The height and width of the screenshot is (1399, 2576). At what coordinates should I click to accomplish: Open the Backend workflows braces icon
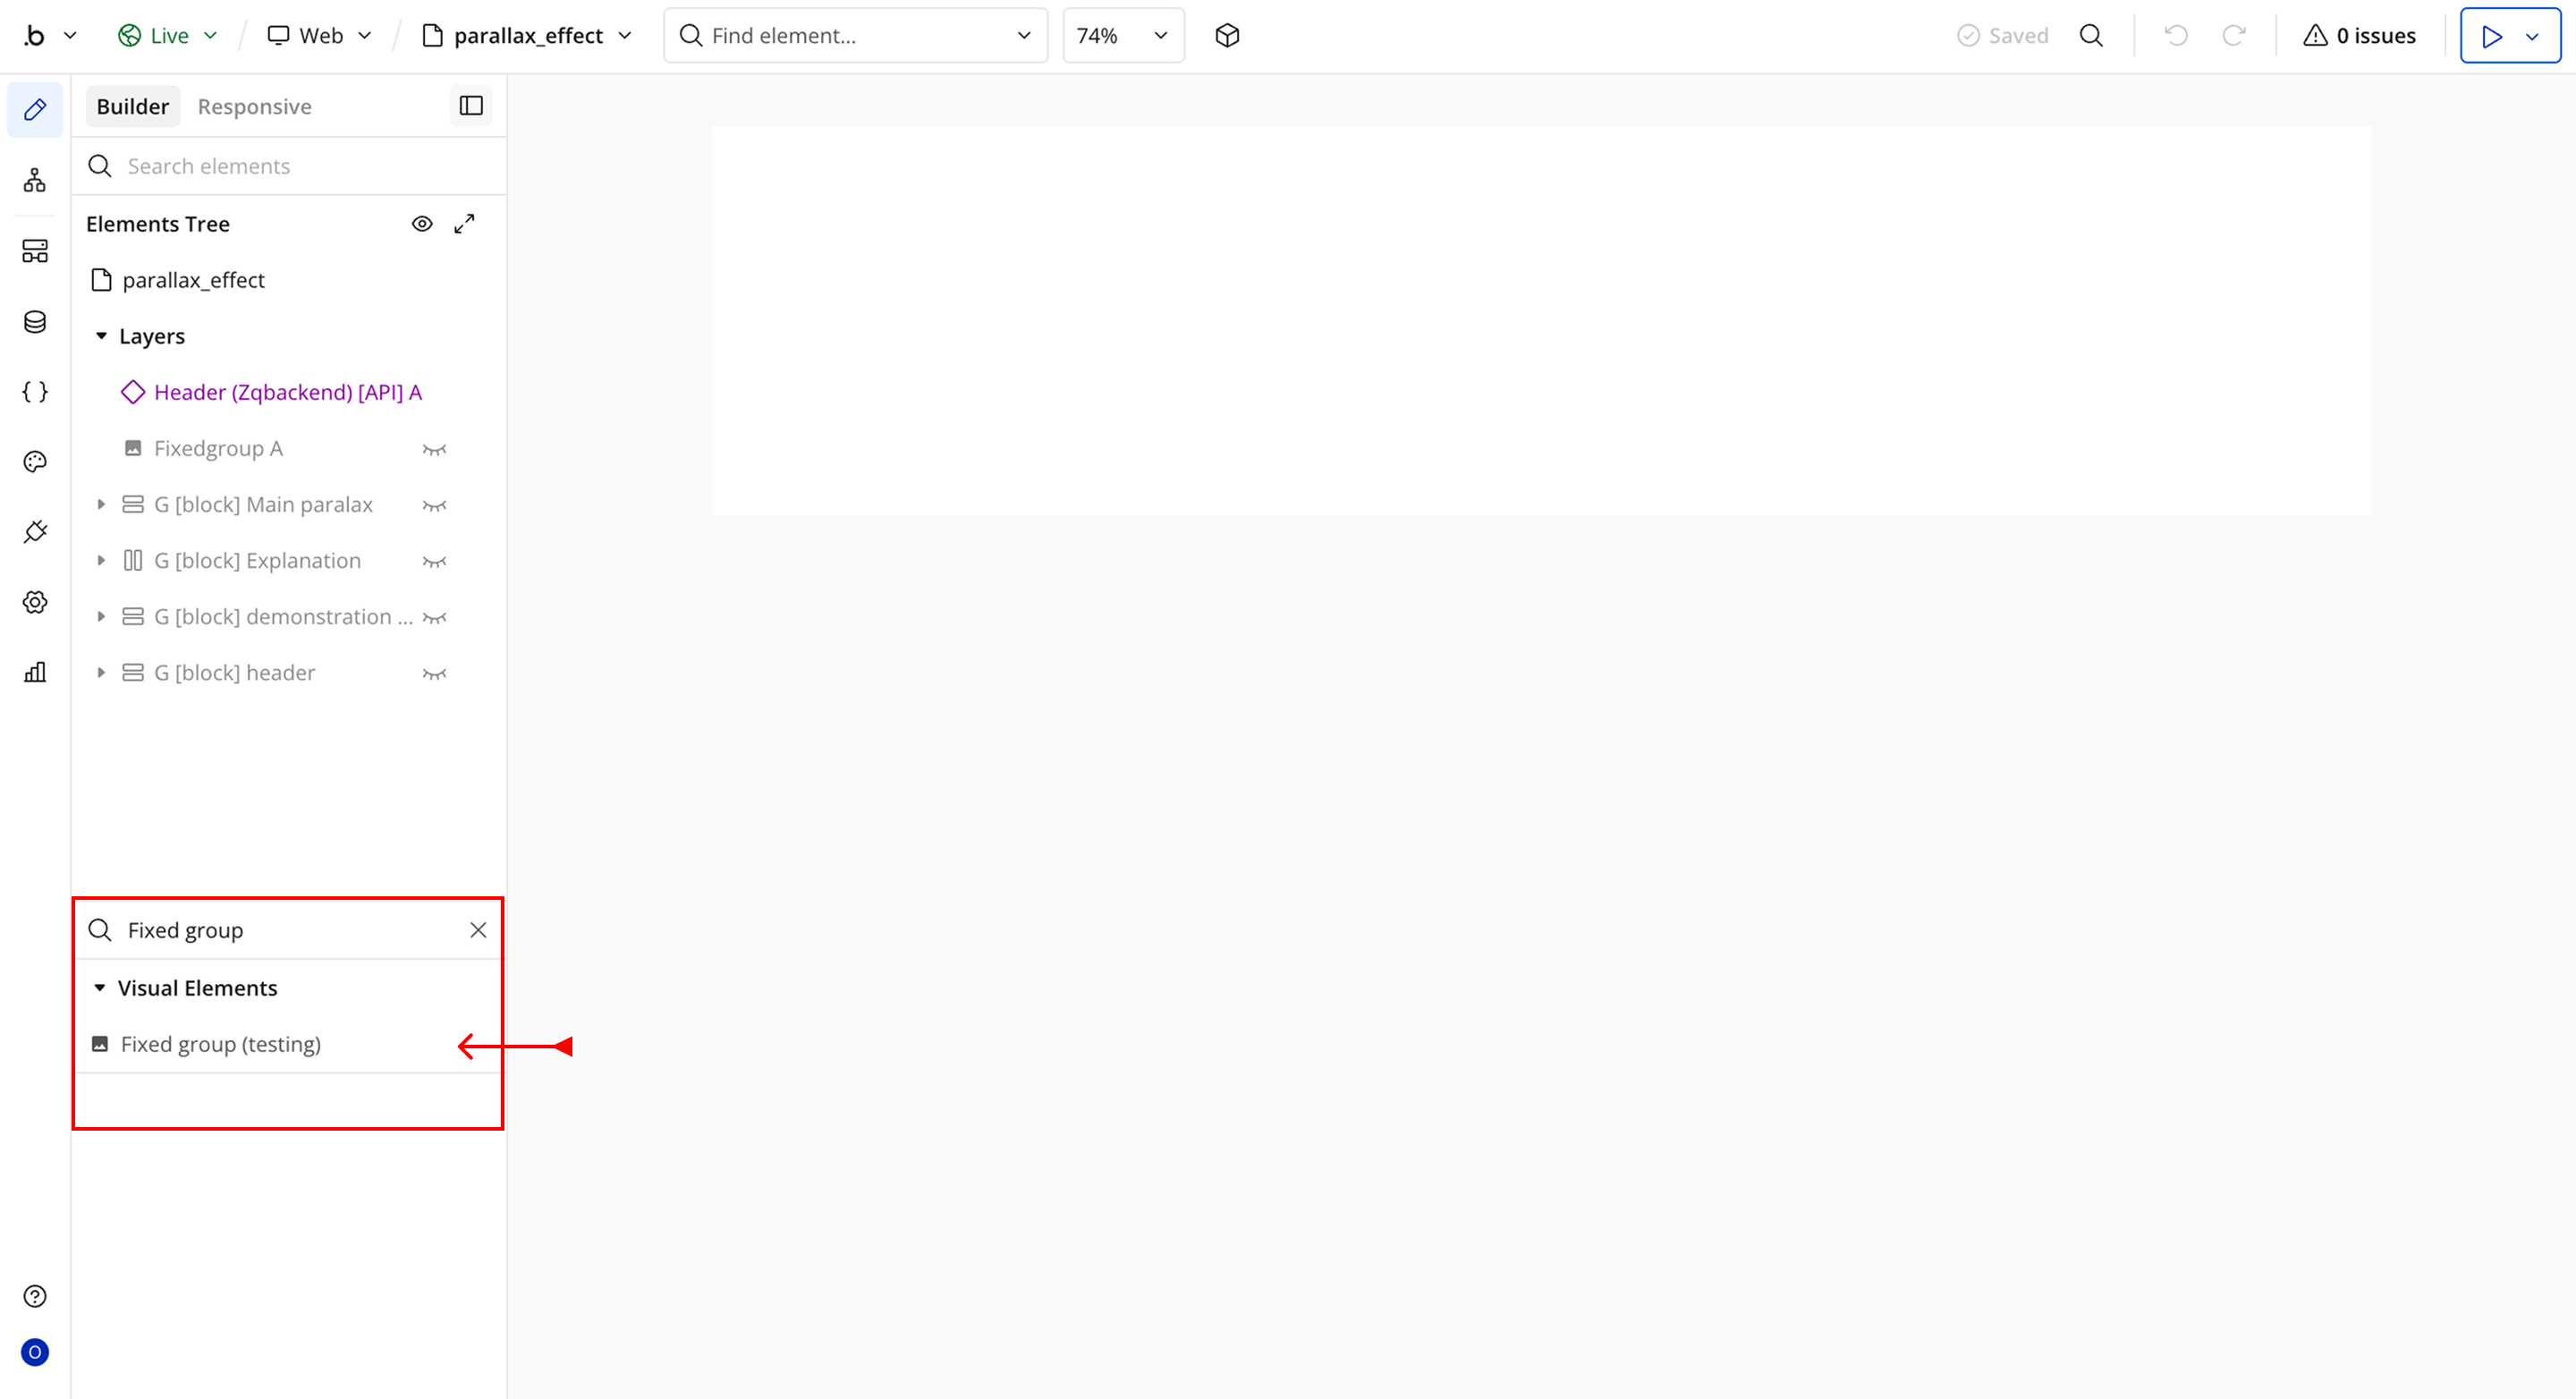(35, 392)
